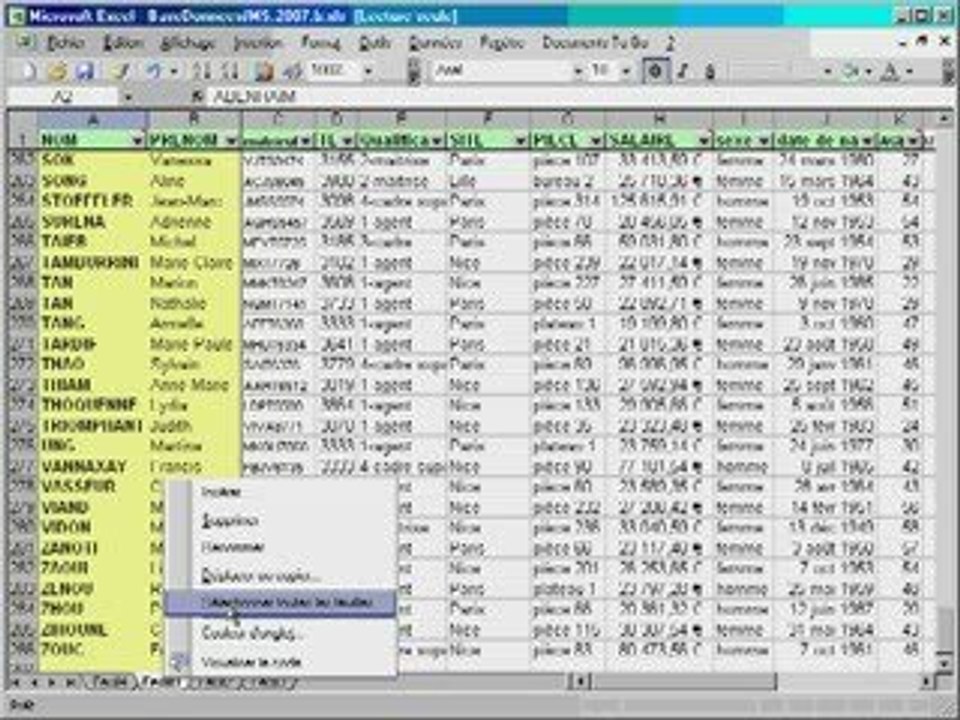Expand the Name Box dropdown arrow

tap(128, 97)
